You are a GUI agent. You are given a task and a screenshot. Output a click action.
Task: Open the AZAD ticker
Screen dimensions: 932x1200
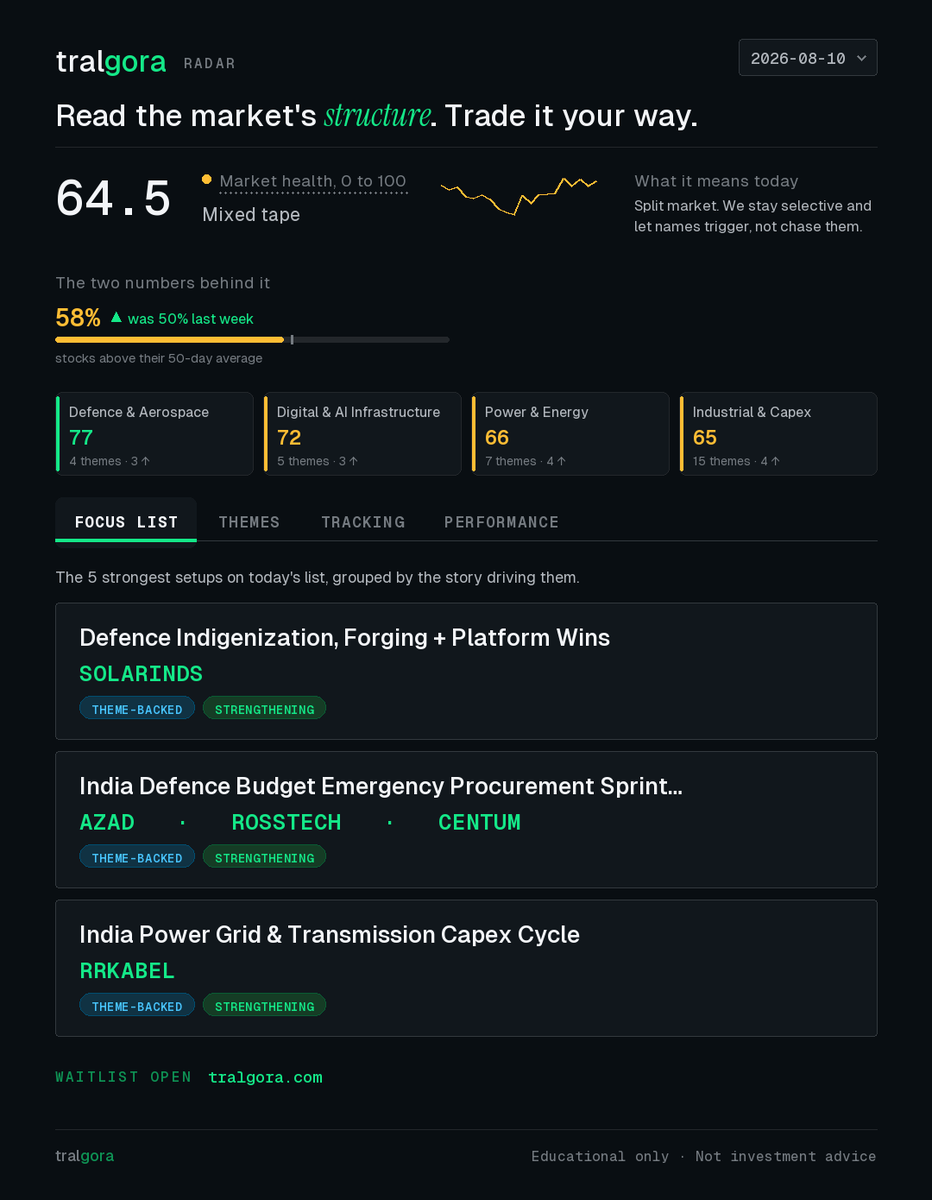point(107,822)
